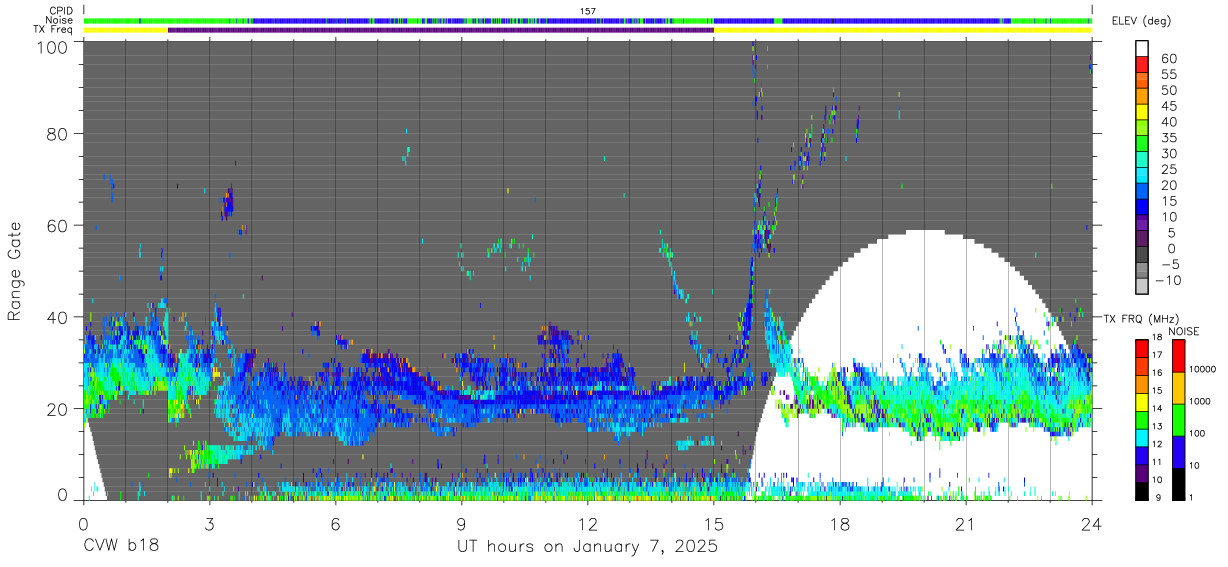Viewport: 1228px width, 567px height.
Task: Click the 55 label on the ELEV scale
Action: coord(1167,75)
